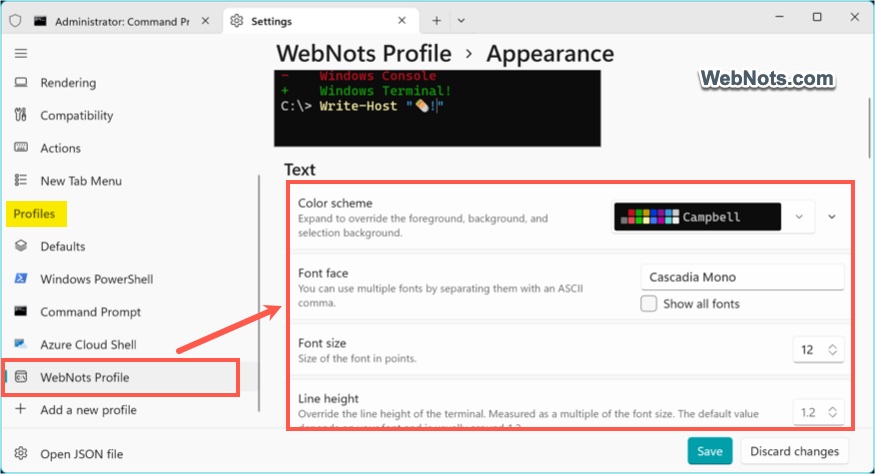Click the settings page vertical scrollbar

(x=869, y=128)
